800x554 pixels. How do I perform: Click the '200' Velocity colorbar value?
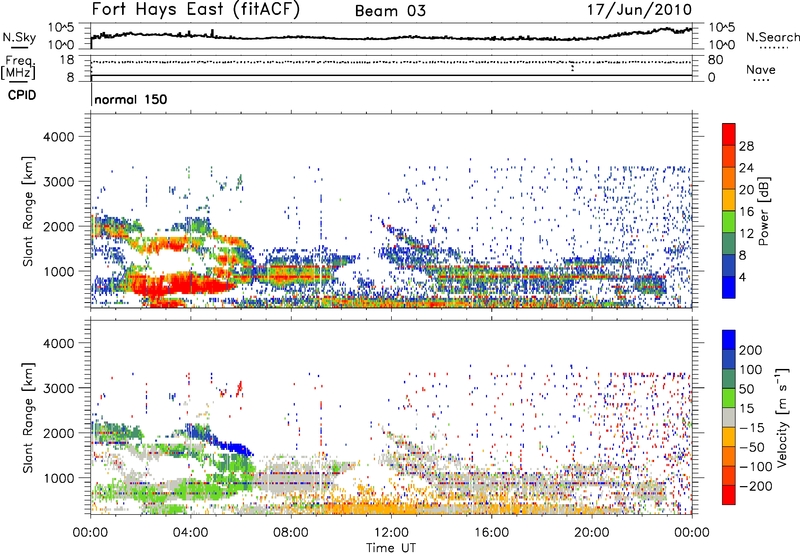[751, 350]
